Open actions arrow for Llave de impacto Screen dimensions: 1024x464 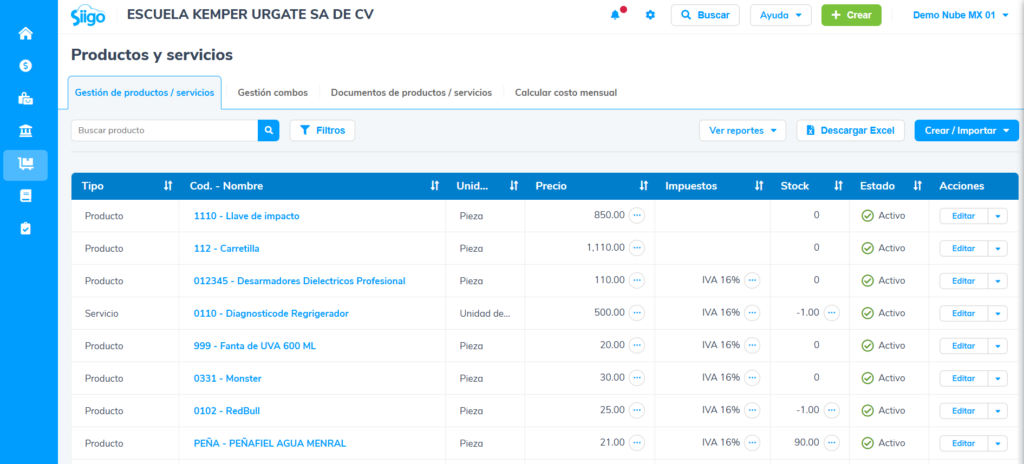tap(998, 216)
